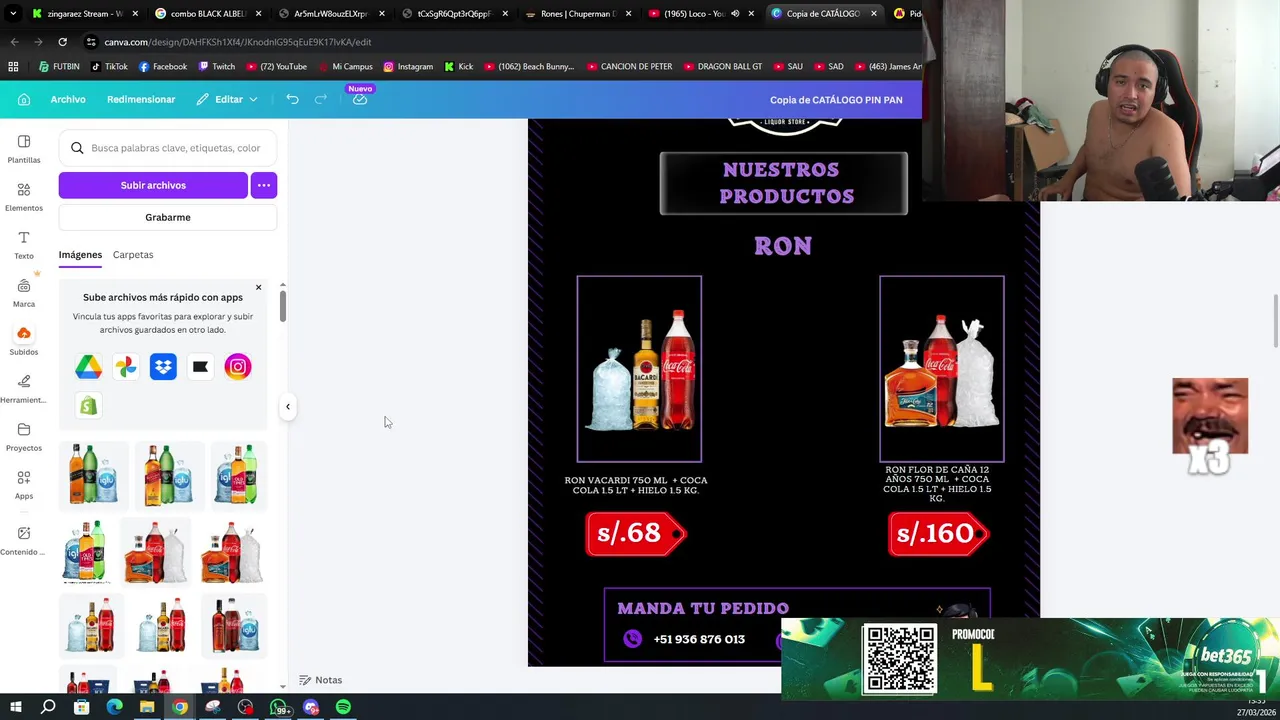Viewport: 1280px width, 720px height.
Task: Open WhatsApp from the taskbar
Action: (x=279, y=707)
